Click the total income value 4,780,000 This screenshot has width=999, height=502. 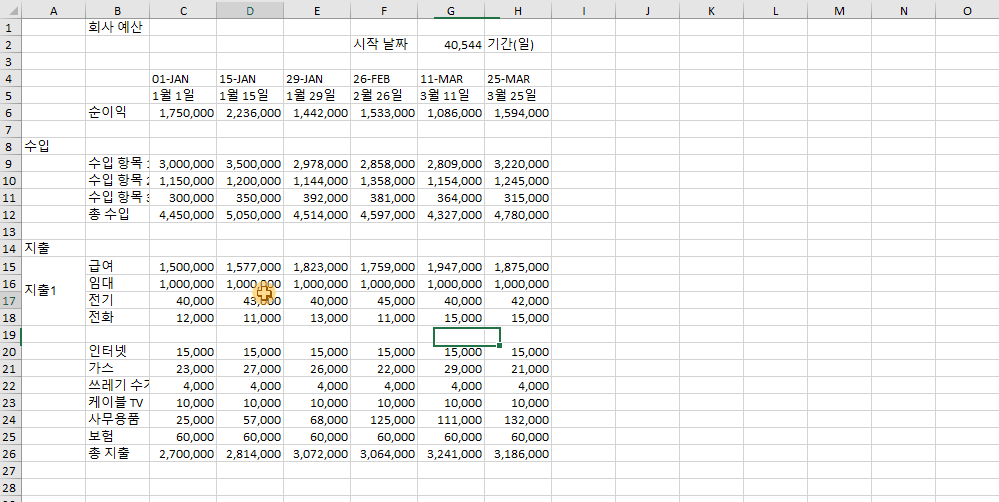pos(518,215)
